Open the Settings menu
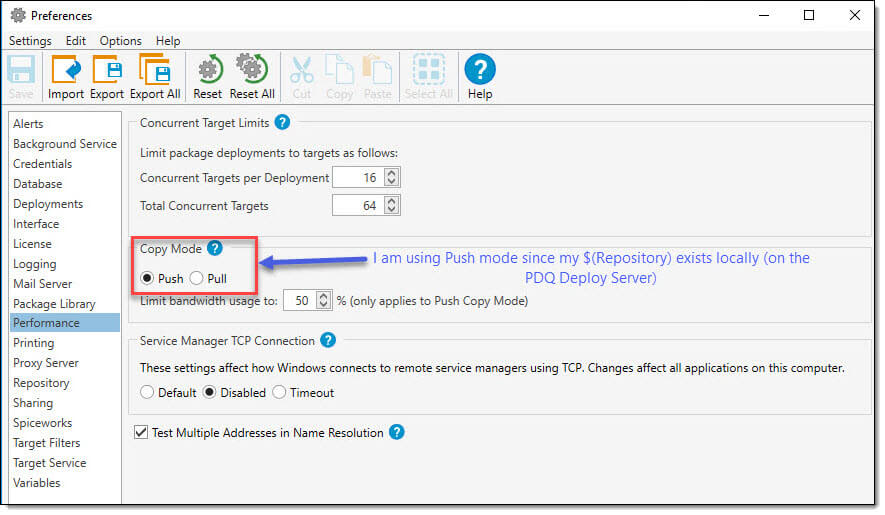The height and width of the screenshot is (515, 885). (x=30, y=41)
